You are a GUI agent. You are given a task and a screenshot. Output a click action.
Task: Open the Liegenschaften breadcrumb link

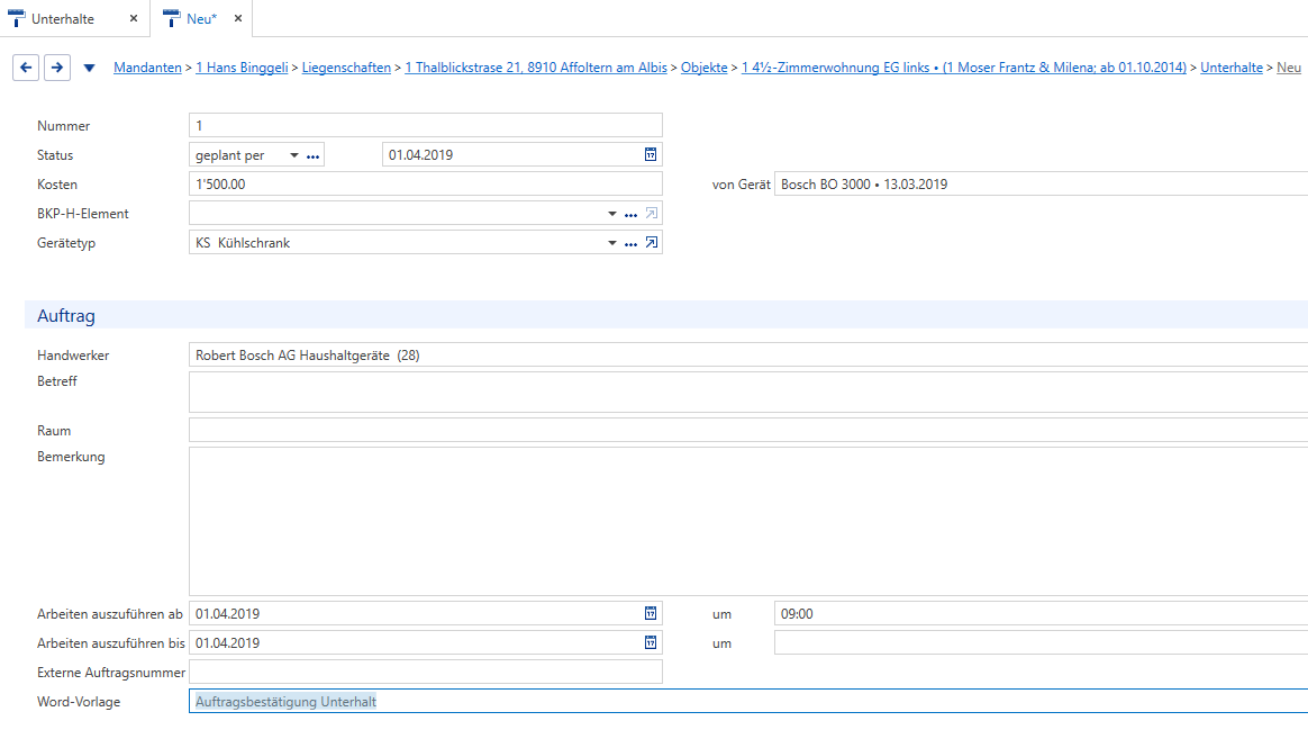click(x=347, y=67)
